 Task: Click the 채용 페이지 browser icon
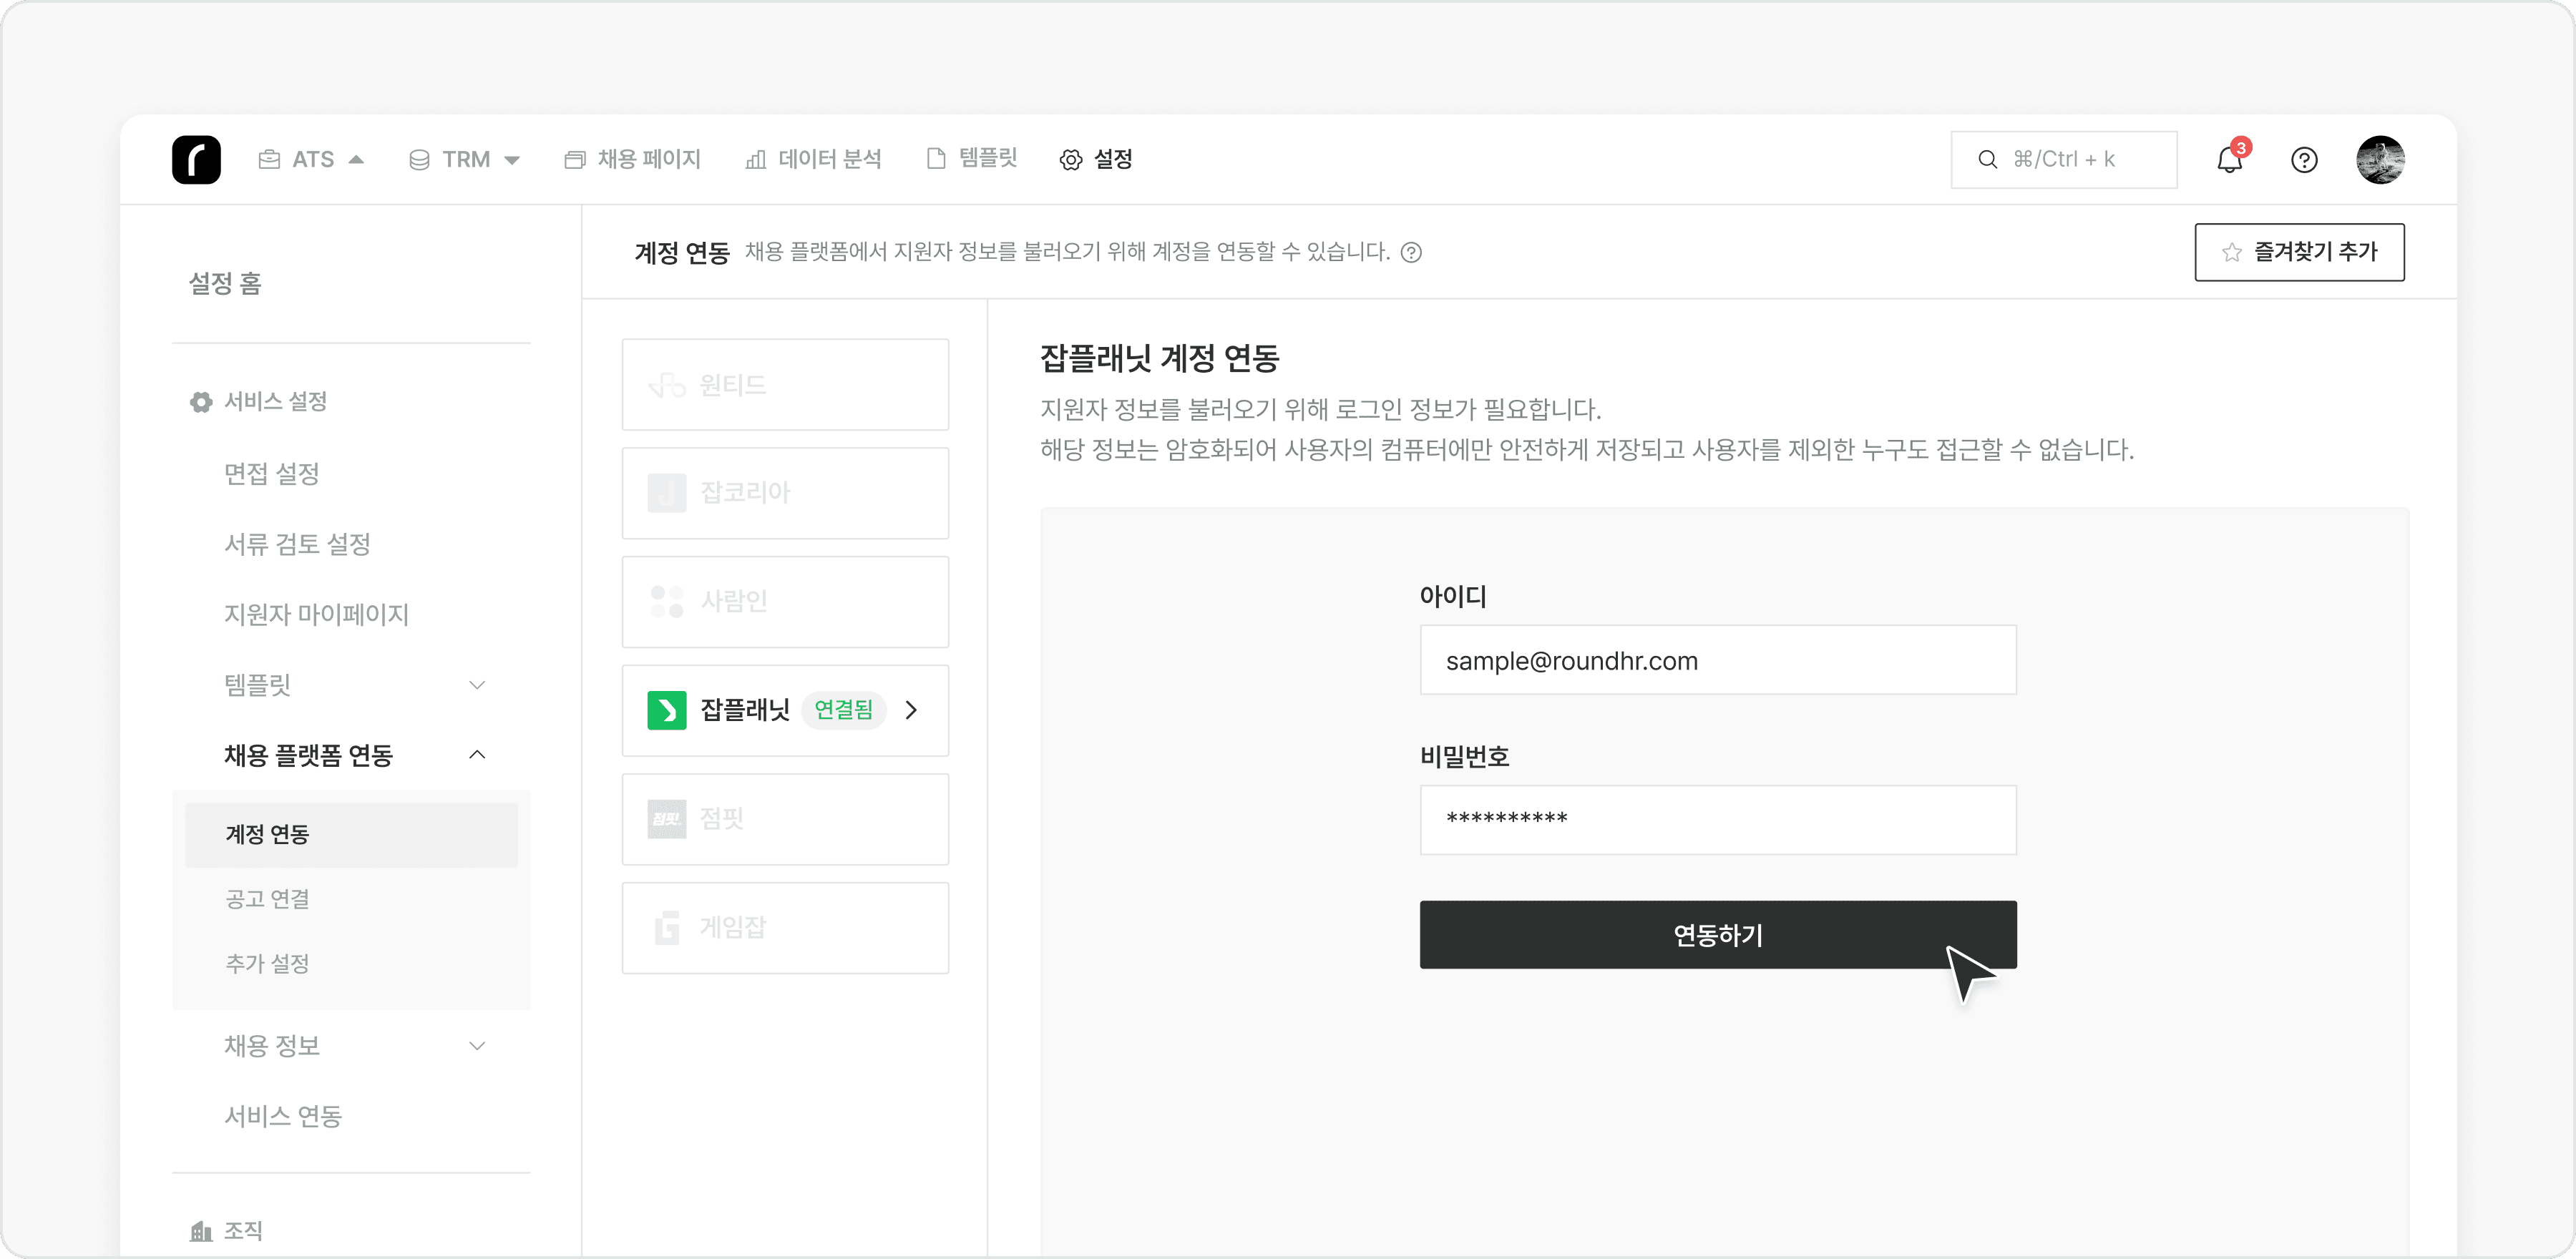point(575,159)
